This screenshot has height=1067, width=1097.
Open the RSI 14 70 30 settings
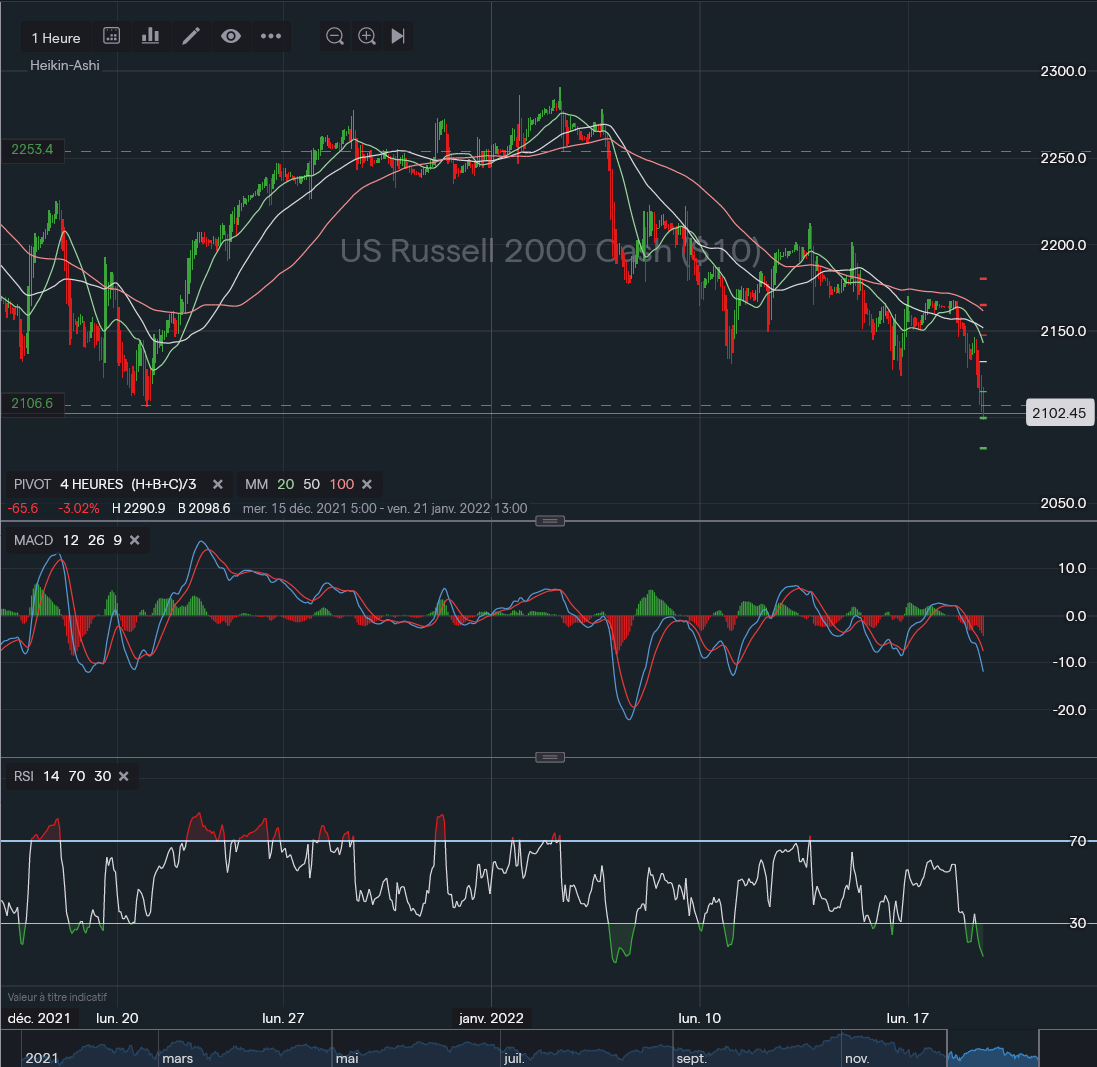(62, 776)
